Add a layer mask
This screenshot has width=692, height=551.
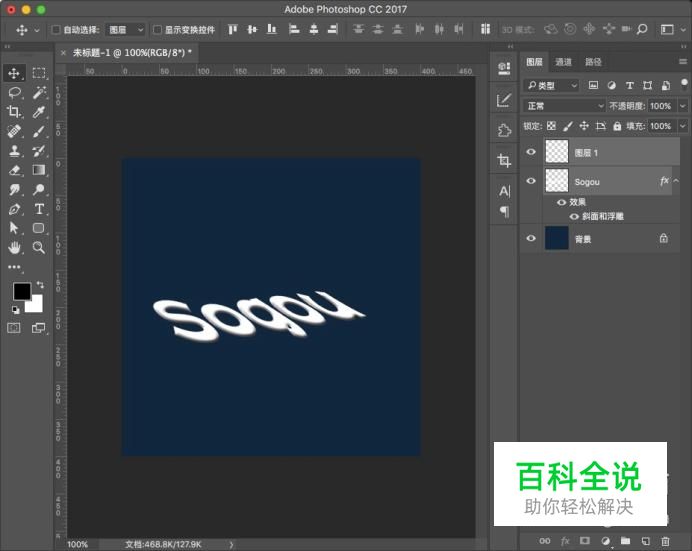[585, 541]
